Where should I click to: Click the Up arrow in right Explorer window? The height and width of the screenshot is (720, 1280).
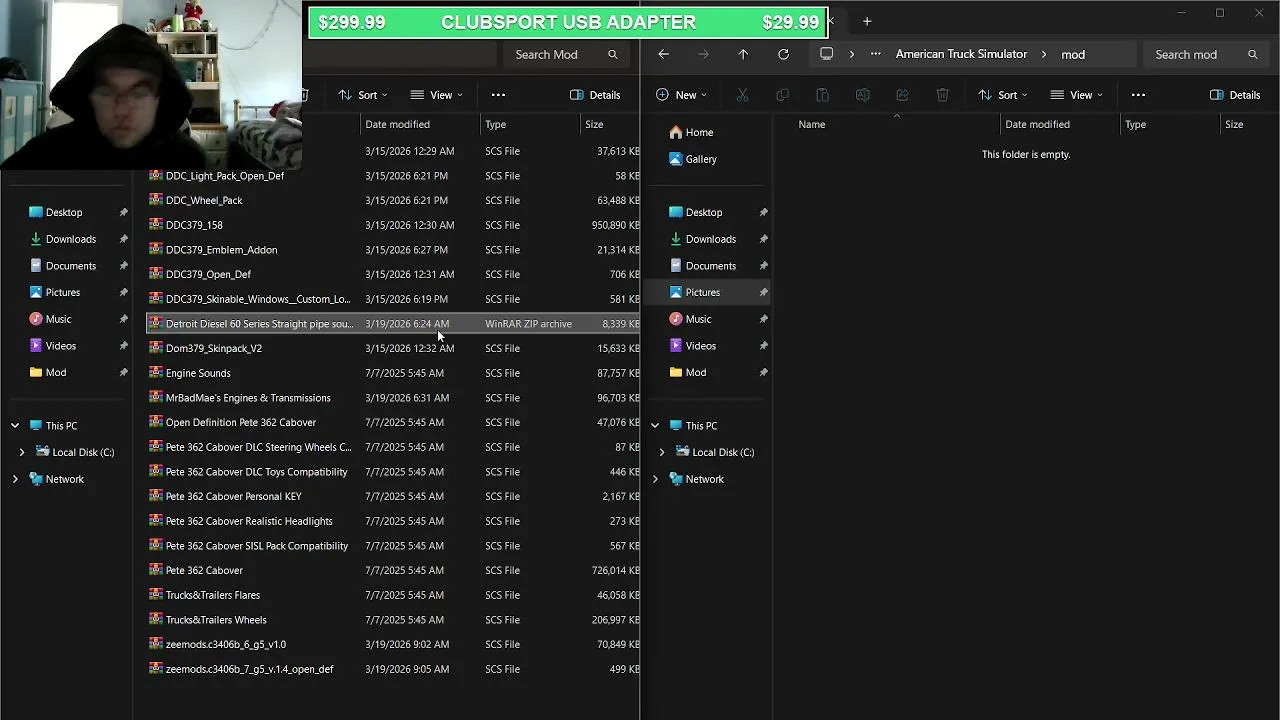pos(743,54)
